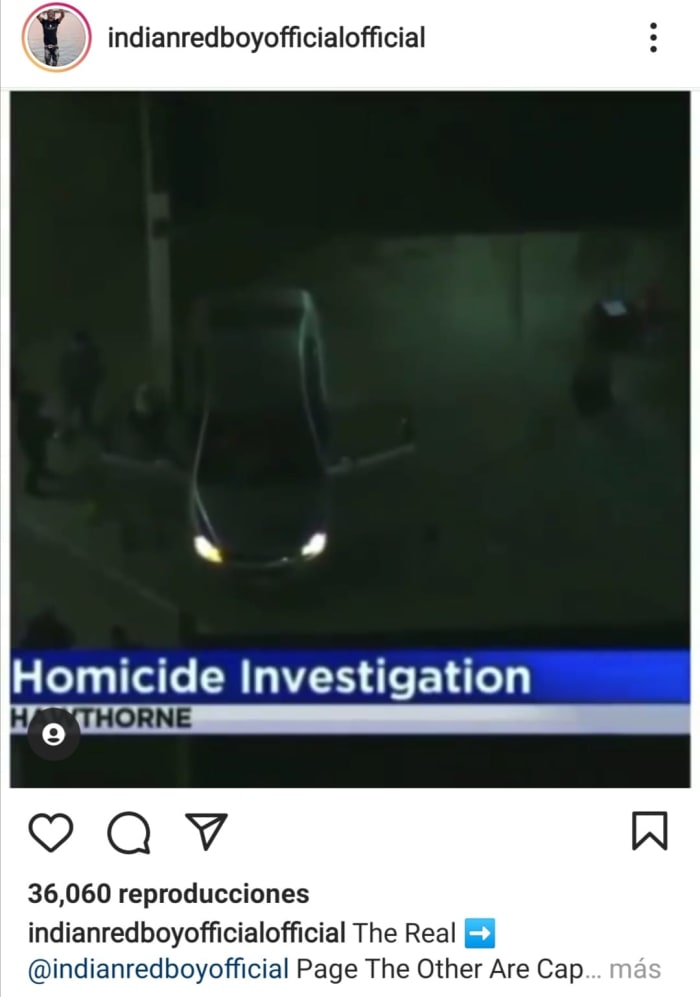View the 36,060 reproducciones count details
Viewport: 700px width, 997px height.
pos(168,893)
